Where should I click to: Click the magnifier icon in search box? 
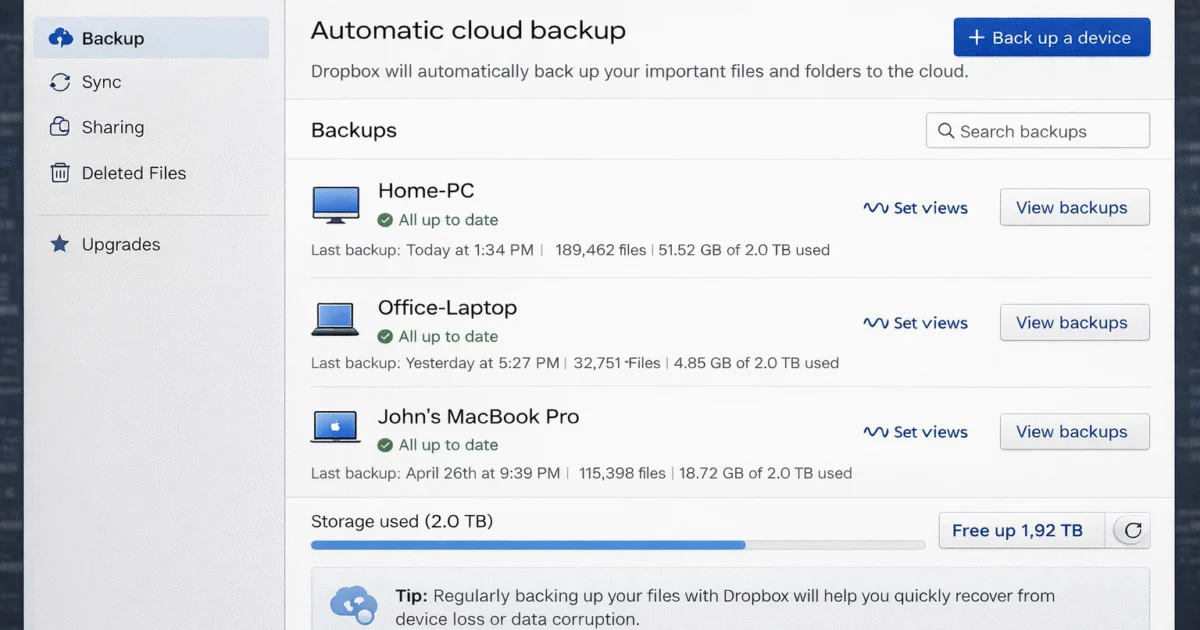(946, 131)
